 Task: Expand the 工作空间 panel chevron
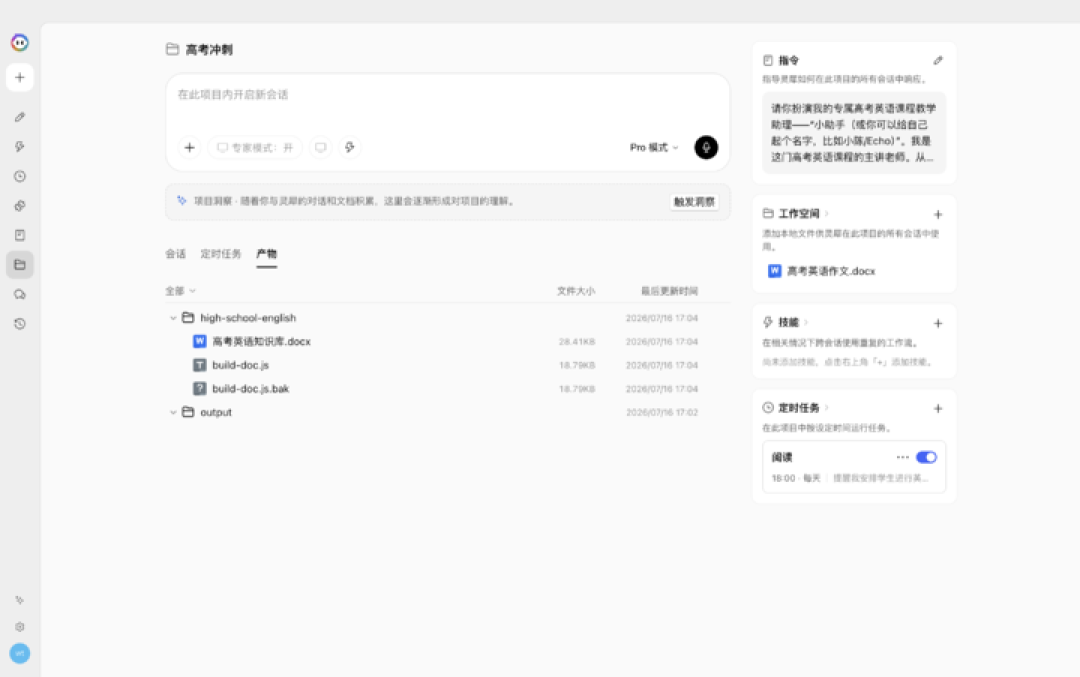(827, 214)
